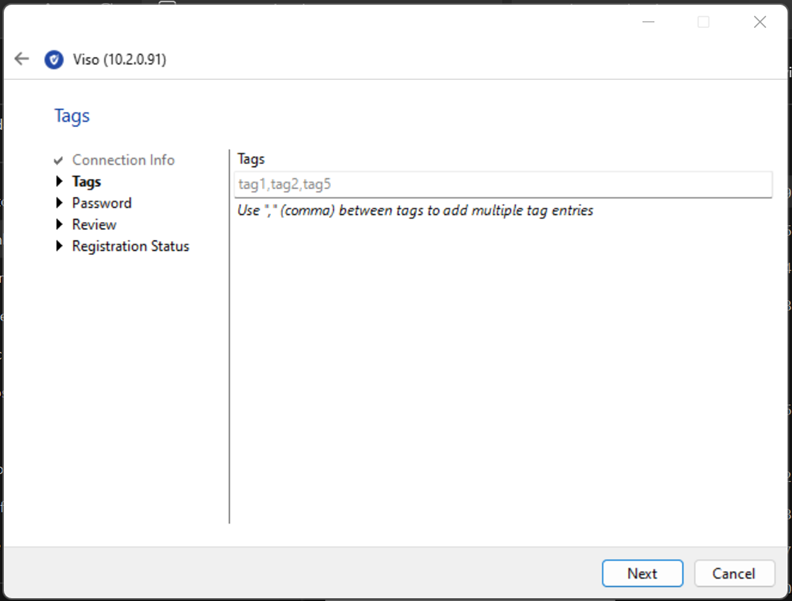Image resolution: width=792 pixels, height=601 pixels.
Task: Open the Password step
Action: [102, 203]
